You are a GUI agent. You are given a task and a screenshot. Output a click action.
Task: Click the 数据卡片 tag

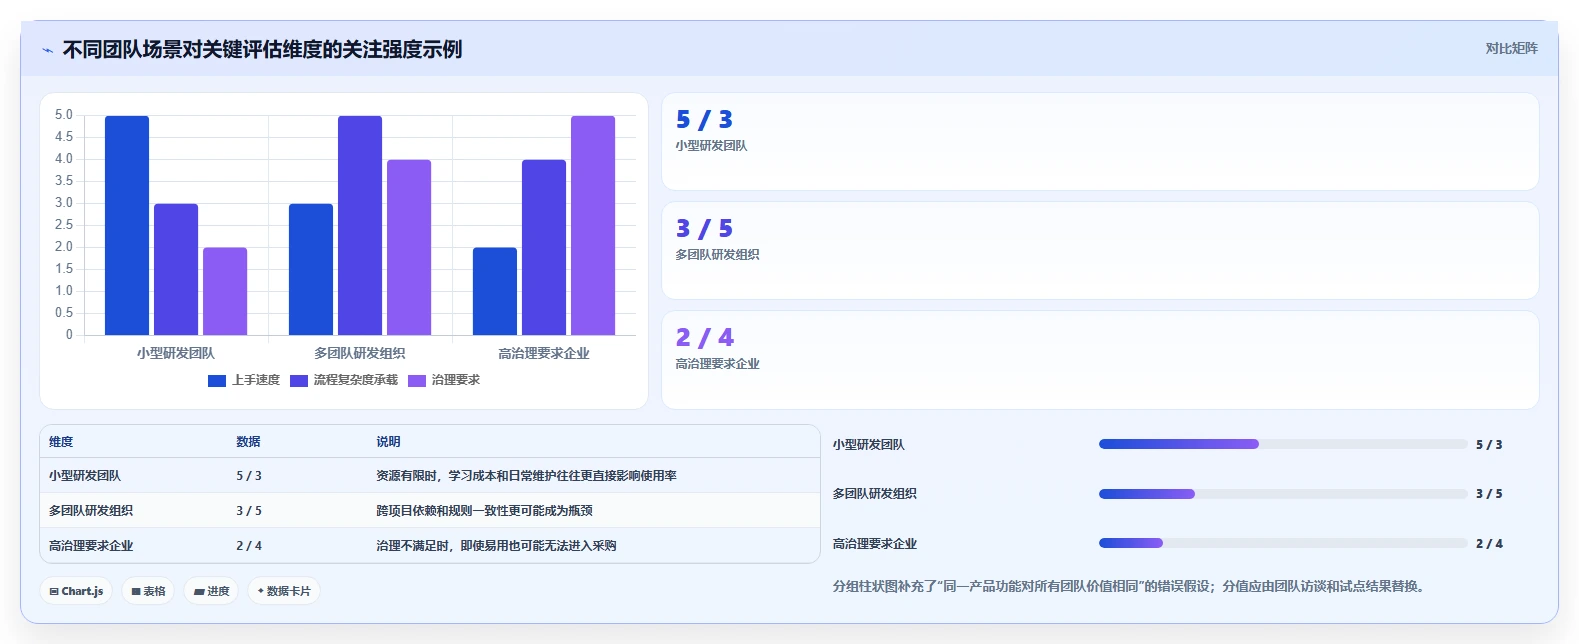[x=284, y=591]
